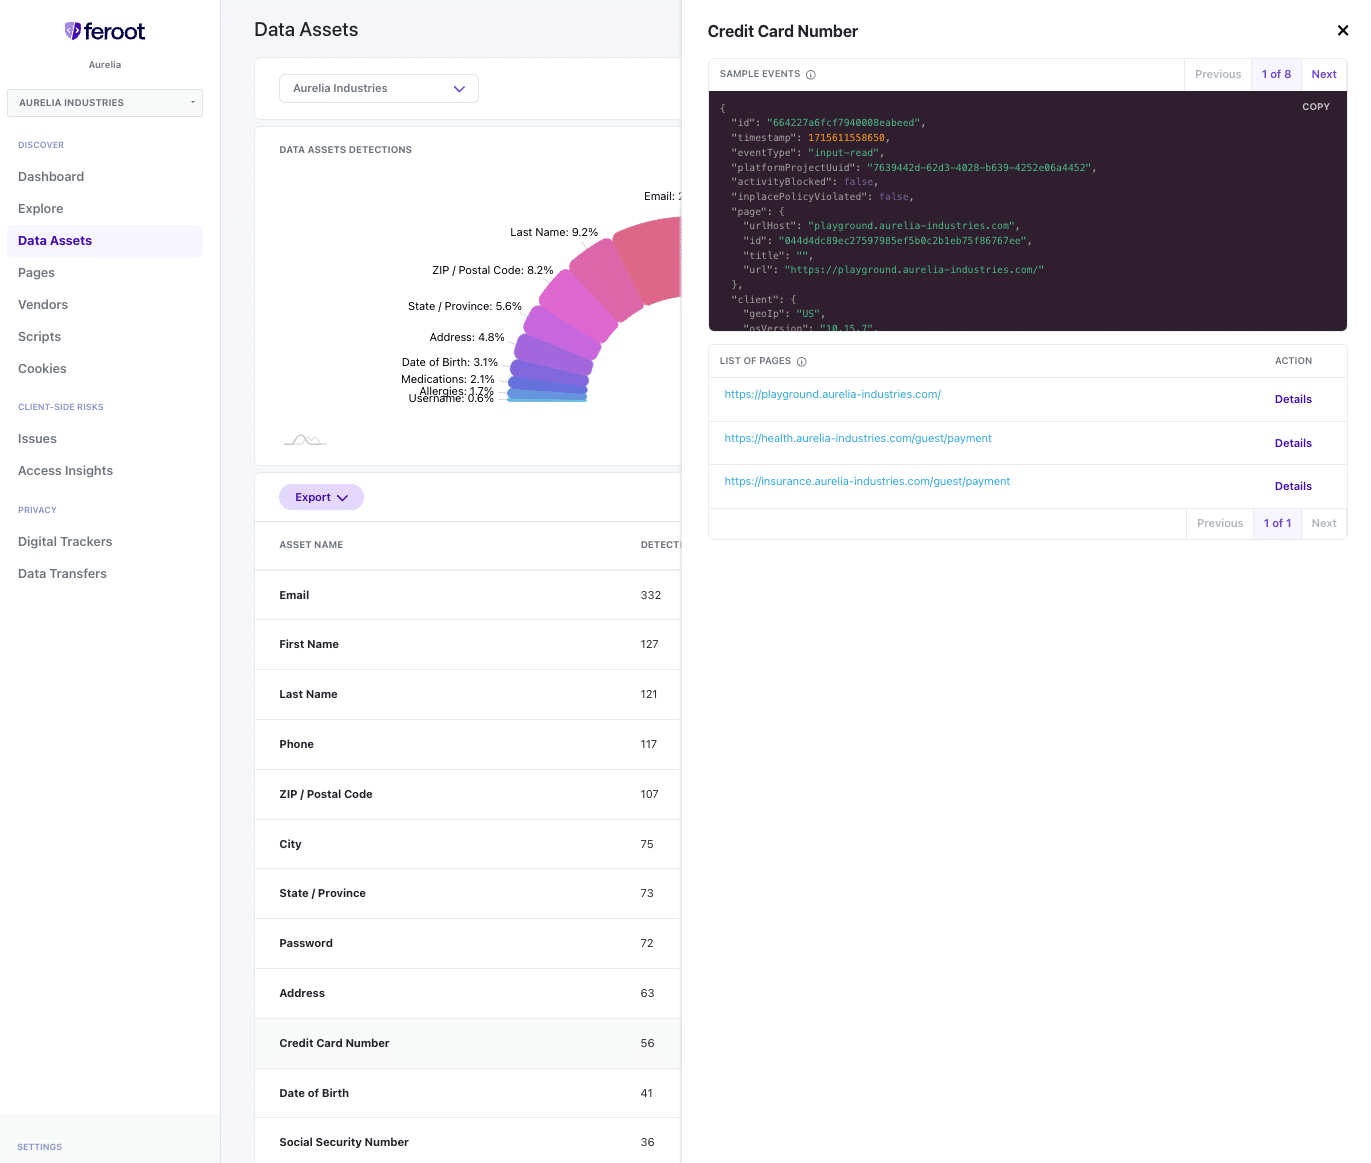The image size is (1371, 1163).
Task: View Details for the insurance payment page
Action: point(1293,486)
